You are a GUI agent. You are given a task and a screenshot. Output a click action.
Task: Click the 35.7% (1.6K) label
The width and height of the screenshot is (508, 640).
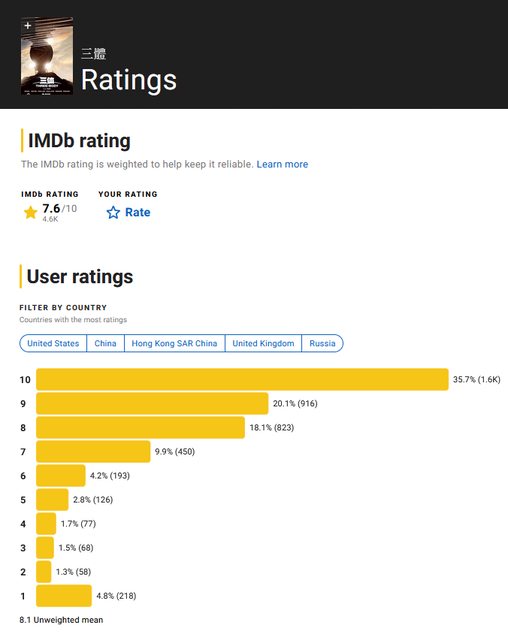(x=477, y=379)
